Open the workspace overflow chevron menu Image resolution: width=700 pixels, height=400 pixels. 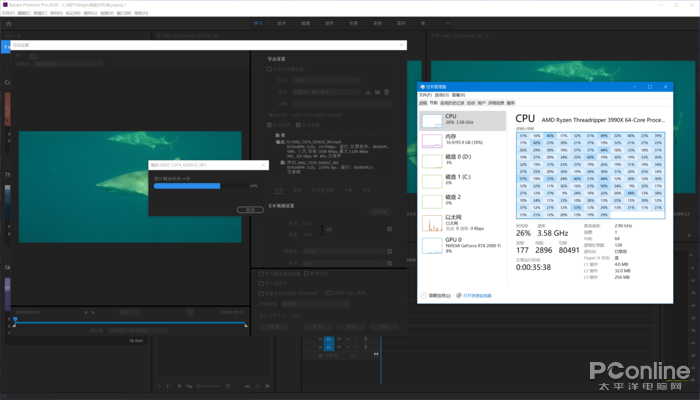click(448, 23)
